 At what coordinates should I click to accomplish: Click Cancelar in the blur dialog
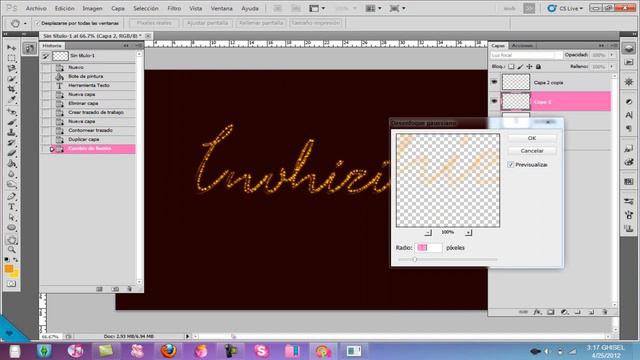(532, 151)
